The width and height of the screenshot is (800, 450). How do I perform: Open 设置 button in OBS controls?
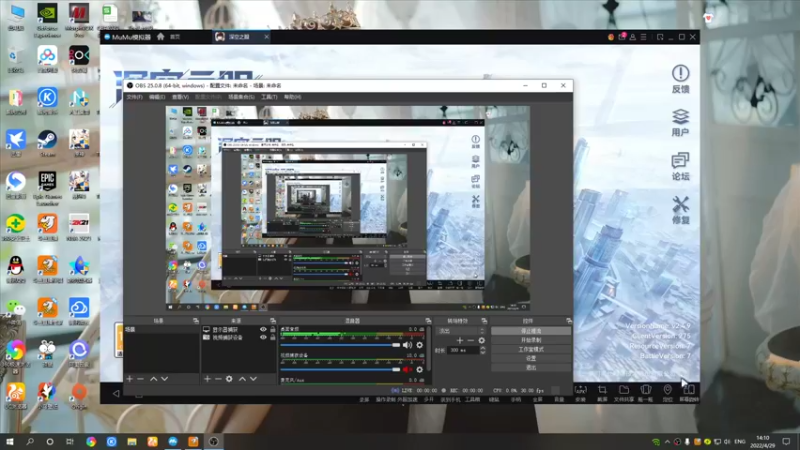[531, 359]
